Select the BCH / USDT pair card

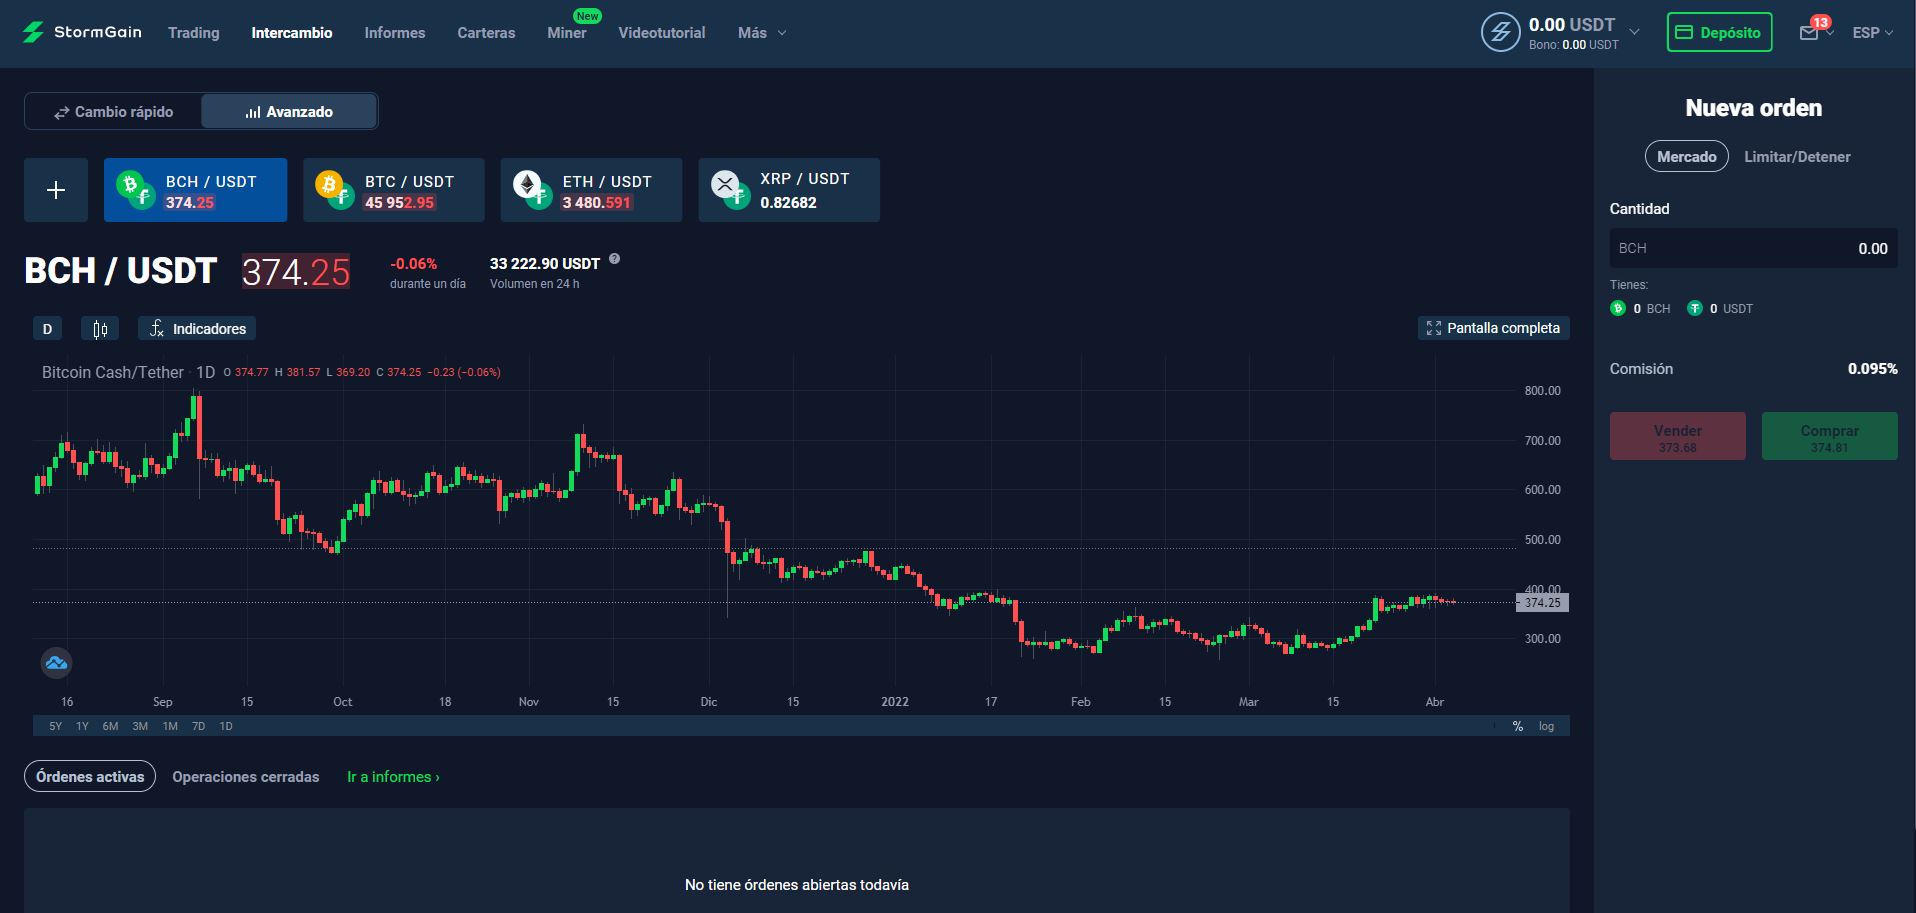(195, 190)
